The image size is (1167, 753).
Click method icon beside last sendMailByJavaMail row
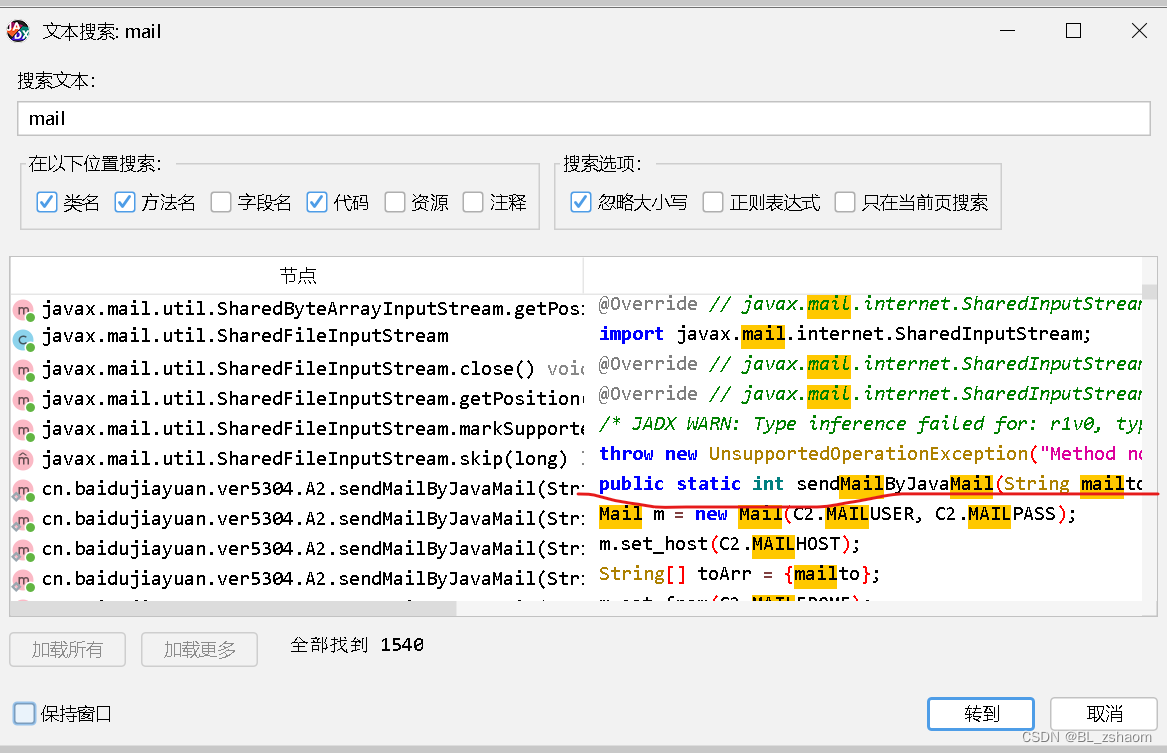tap(24, 580)
